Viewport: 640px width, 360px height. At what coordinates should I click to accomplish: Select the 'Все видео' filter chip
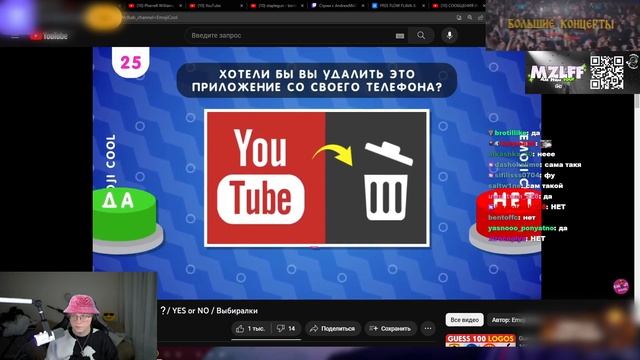coord(464,320)
